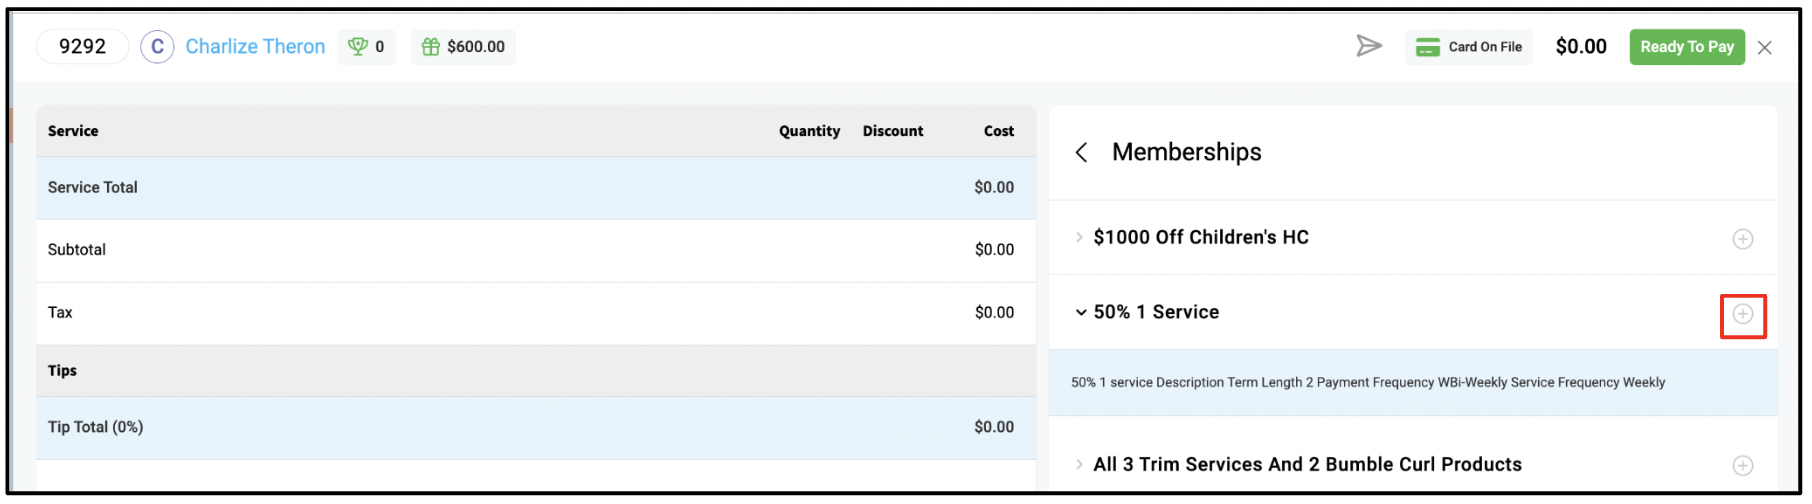
Task: Click the Service column header
Action: (73, 131)
